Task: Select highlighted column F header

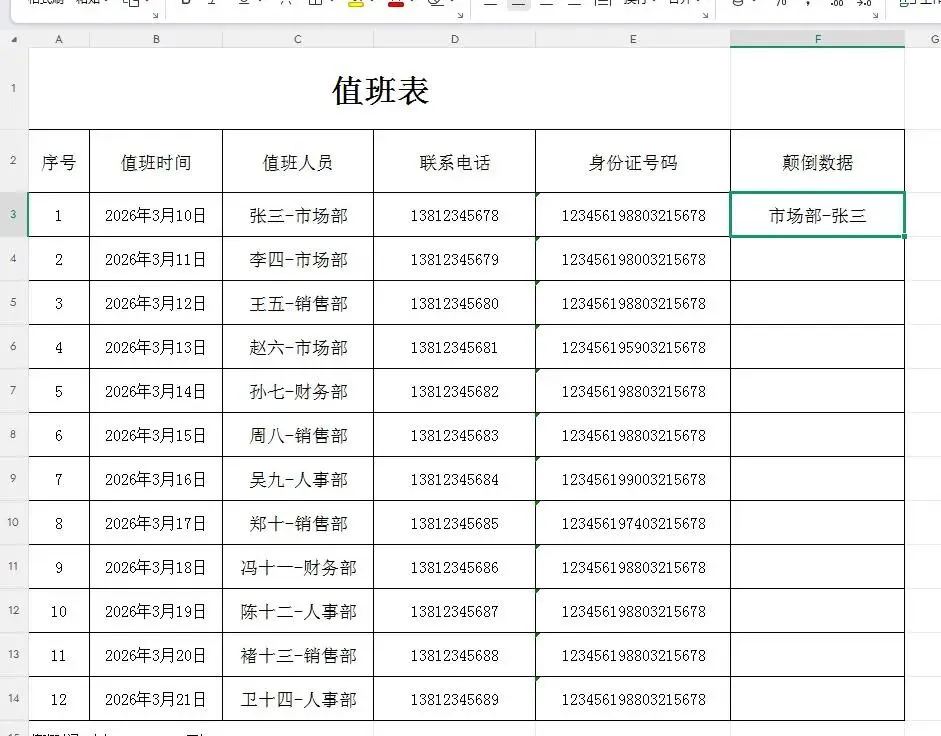Action: pos(817,39)
